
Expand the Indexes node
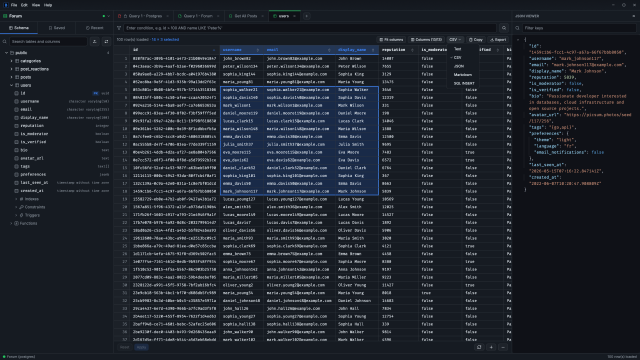pos(16,199)
